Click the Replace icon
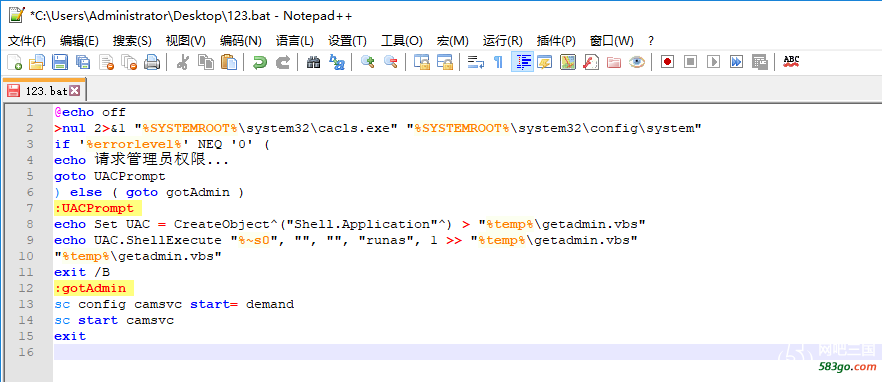 [x=336, y=62]
